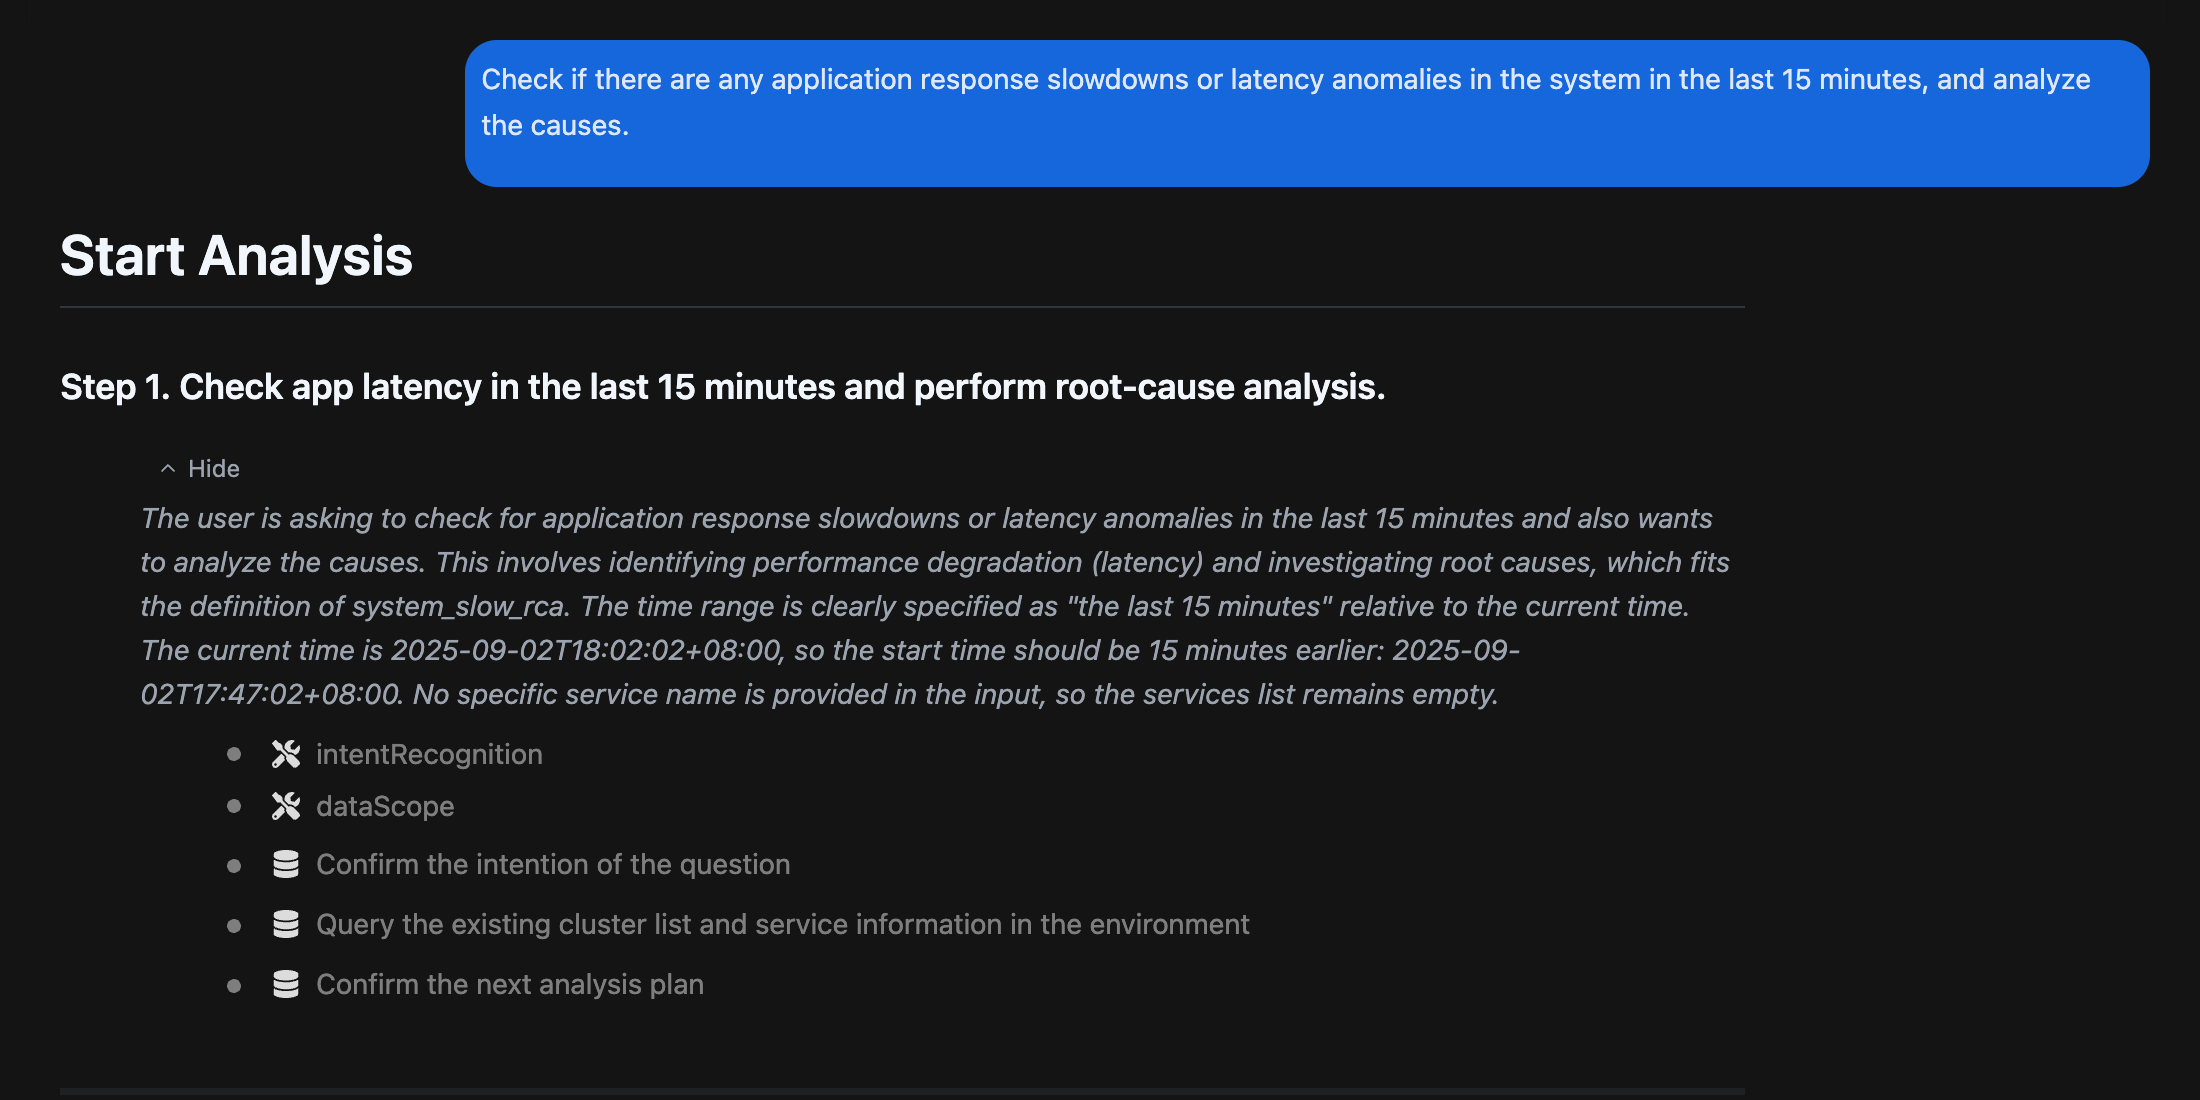Select 'Confirm the next analysis plan' step
Viewport: 2200px width, 1100px height.
(510, 984)
